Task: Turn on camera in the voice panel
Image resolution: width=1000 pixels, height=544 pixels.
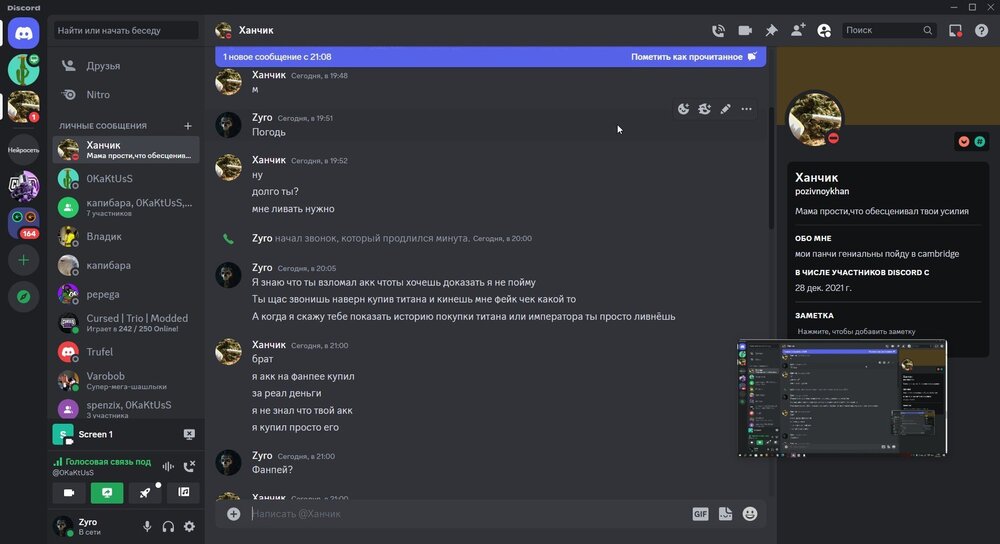Action: [69, 492]
